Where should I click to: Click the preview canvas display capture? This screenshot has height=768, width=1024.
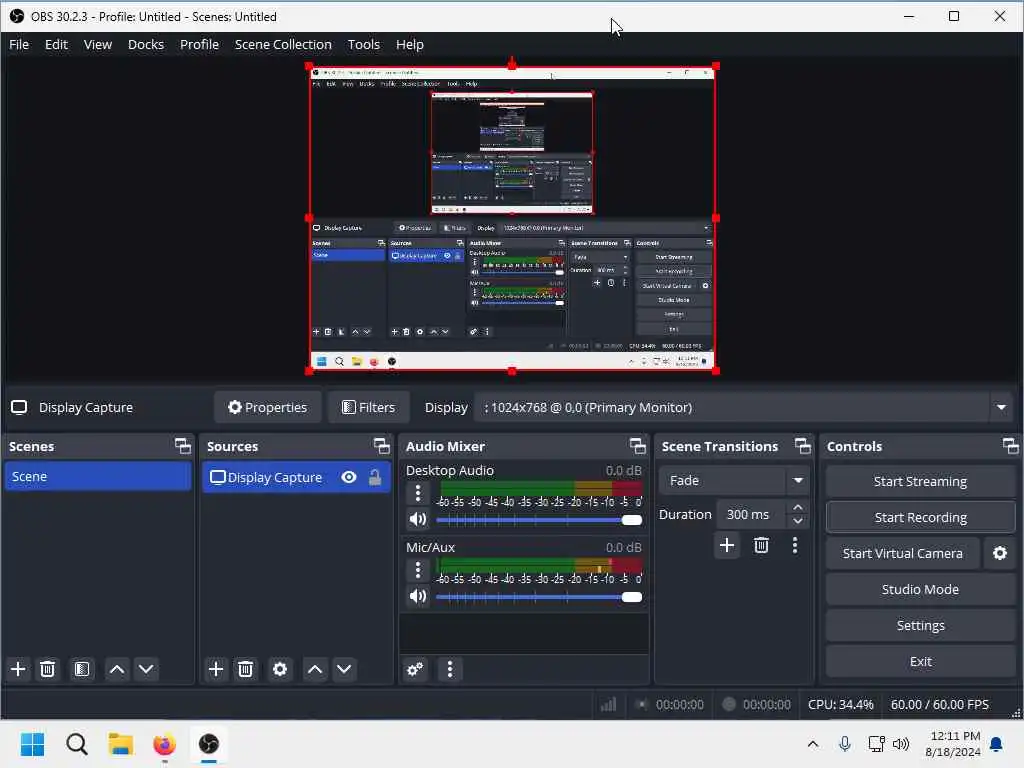pos(512,219)
